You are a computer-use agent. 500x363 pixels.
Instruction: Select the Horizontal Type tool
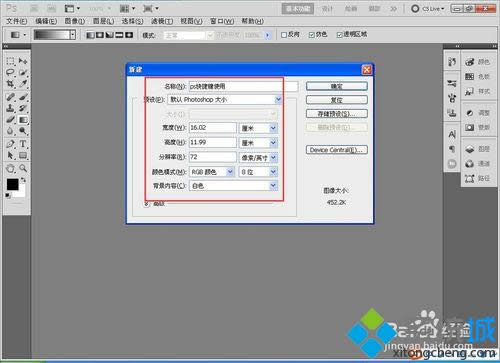(x=23, y=144)
